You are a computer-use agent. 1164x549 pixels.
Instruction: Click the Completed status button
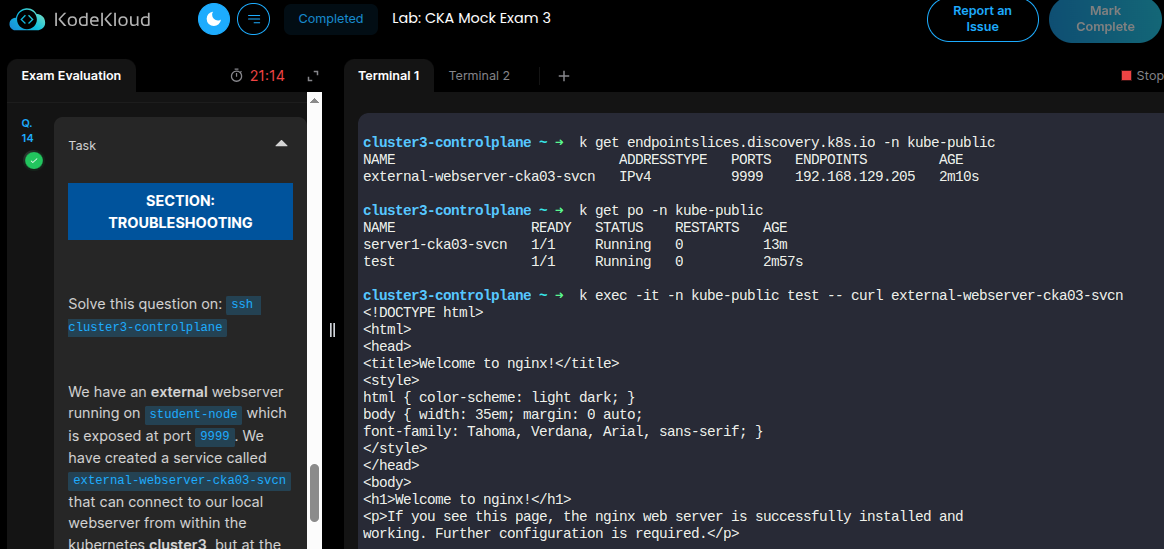[x=330, y=19]
